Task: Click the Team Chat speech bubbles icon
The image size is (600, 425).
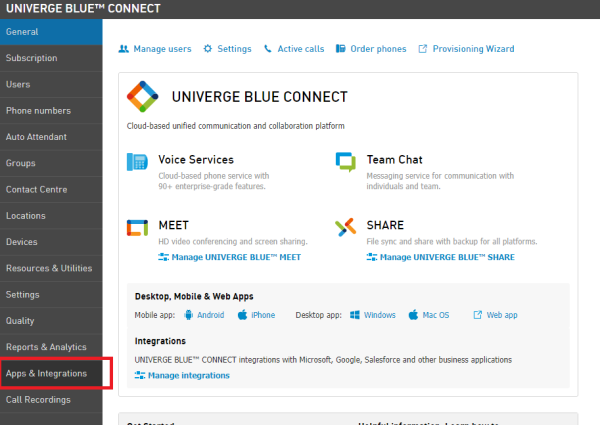Action: point(346,162)
